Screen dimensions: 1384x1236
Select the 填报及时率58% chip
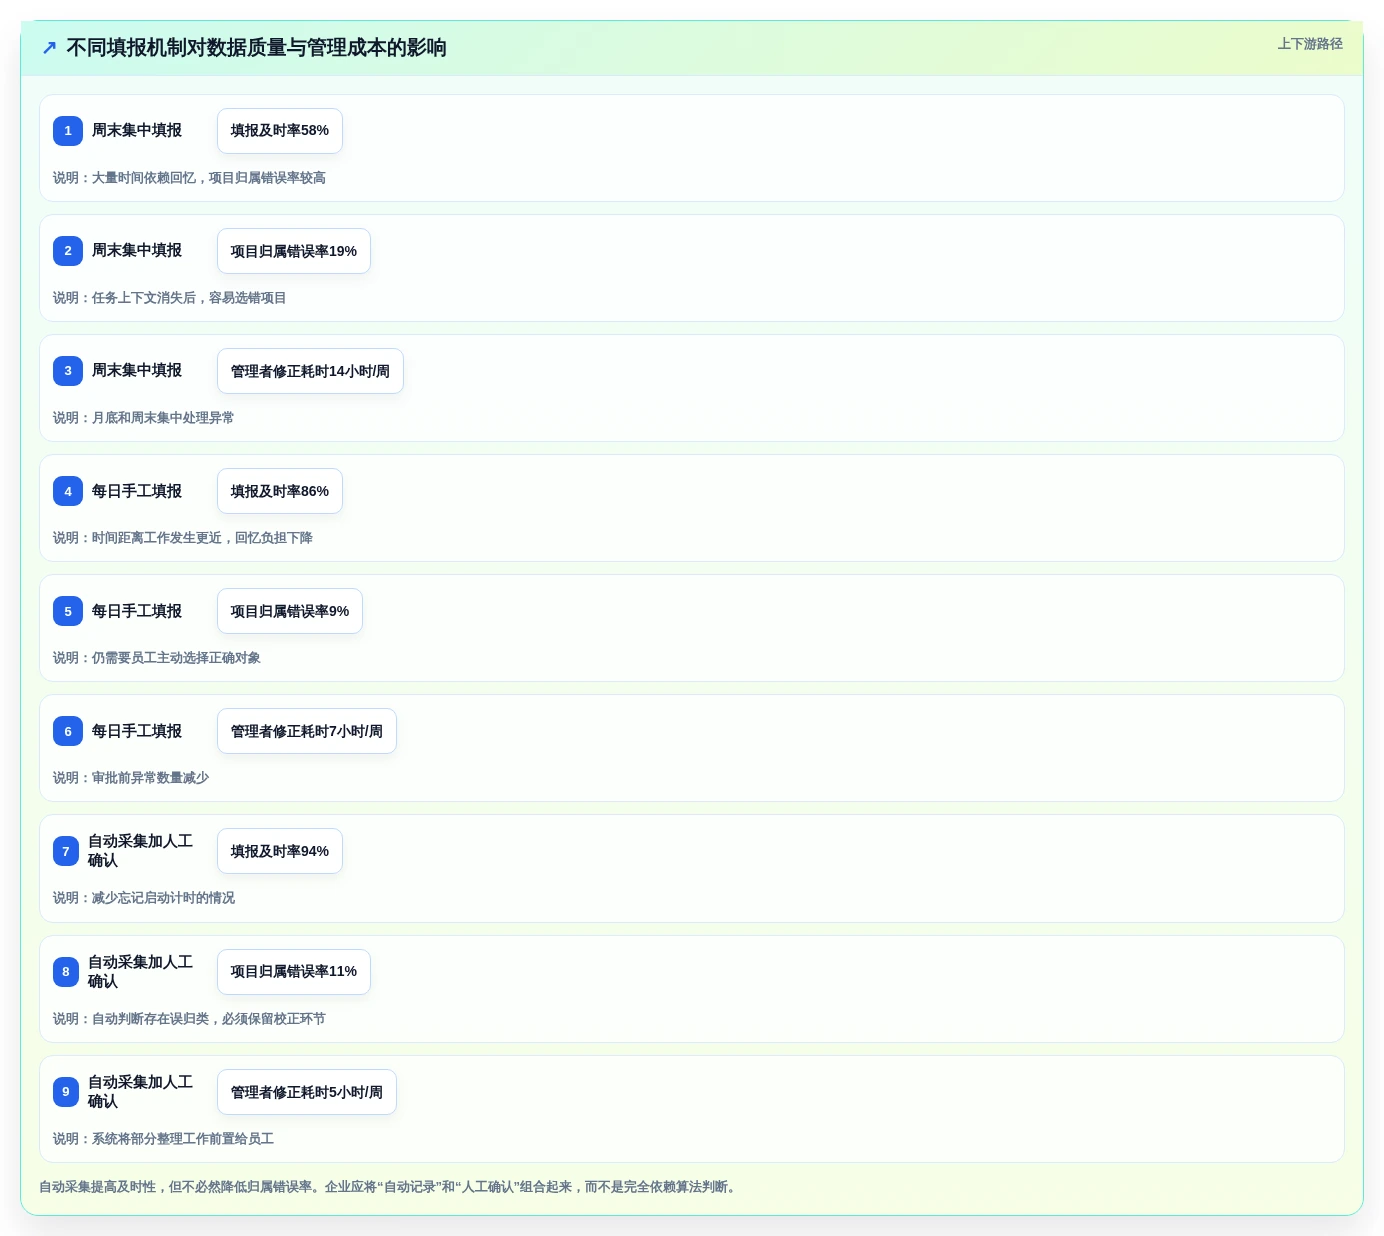tap(280, 131)
